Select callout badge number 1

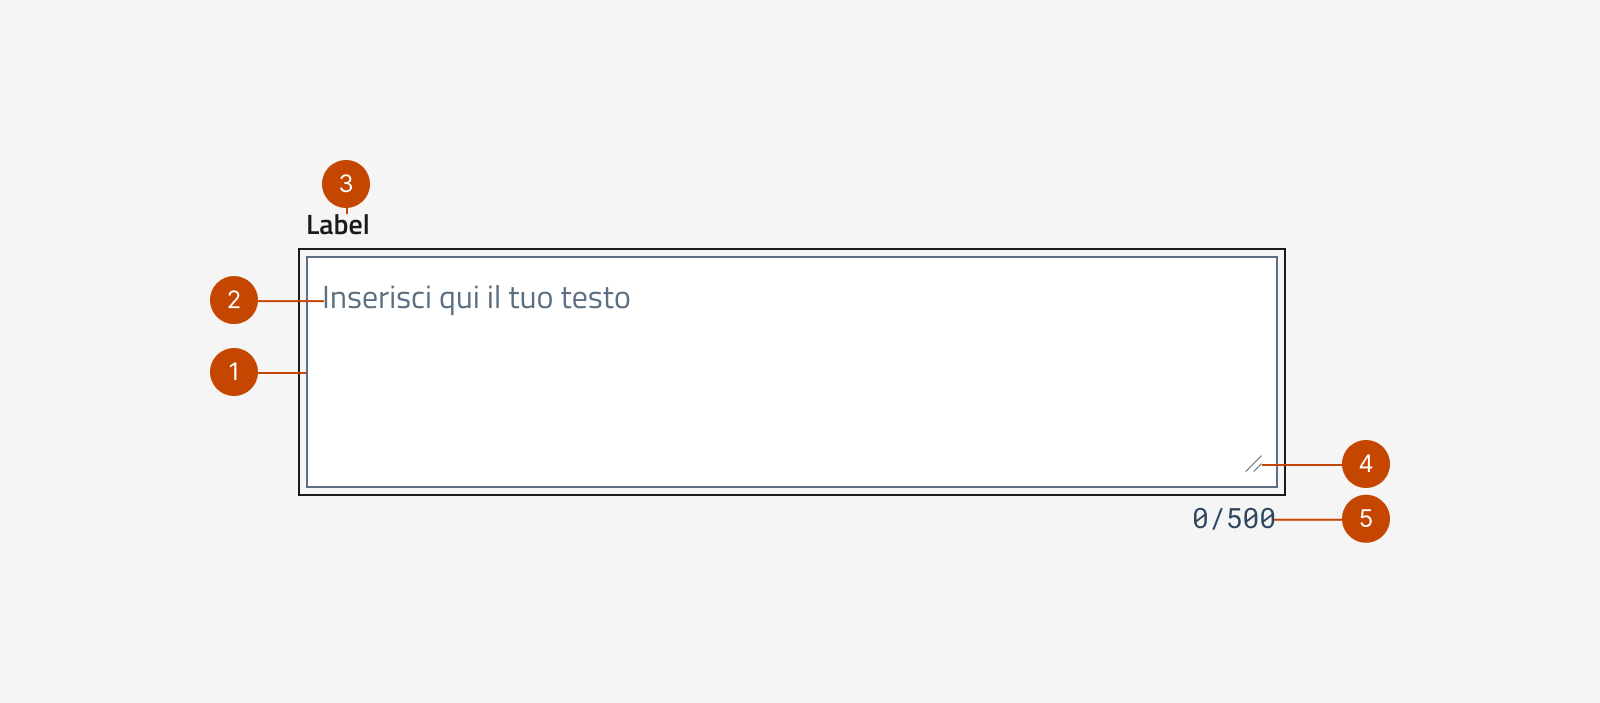(233, 372)
